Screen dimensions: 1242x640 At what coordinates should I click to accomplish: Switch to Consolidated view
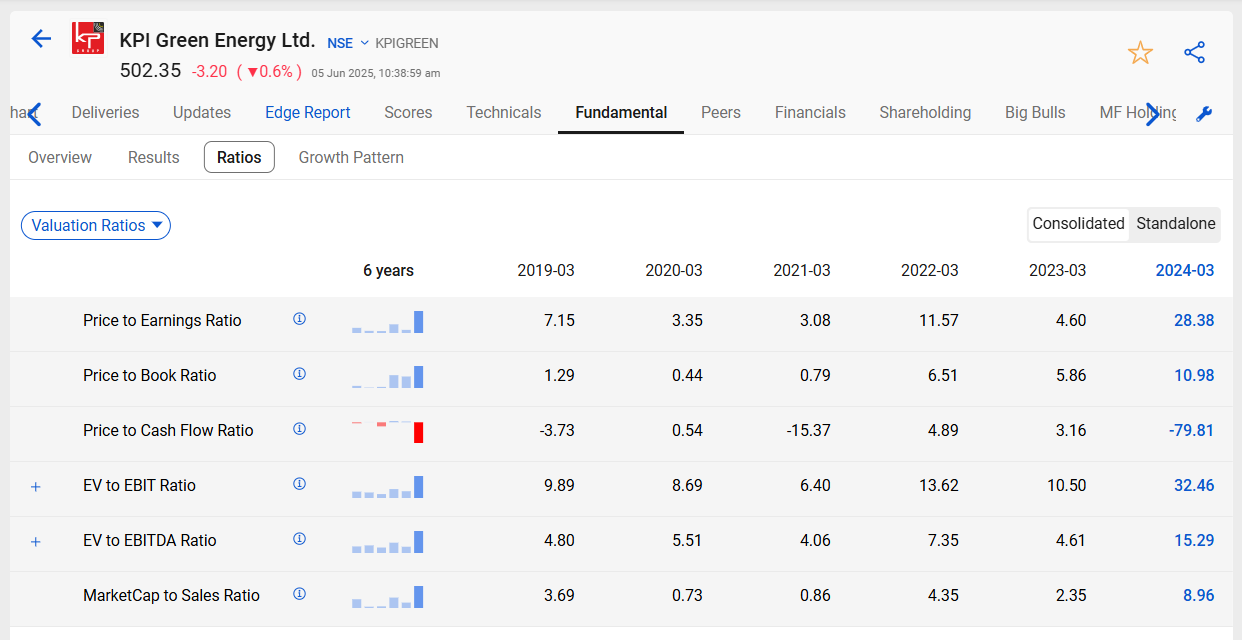click(1078, 224)
